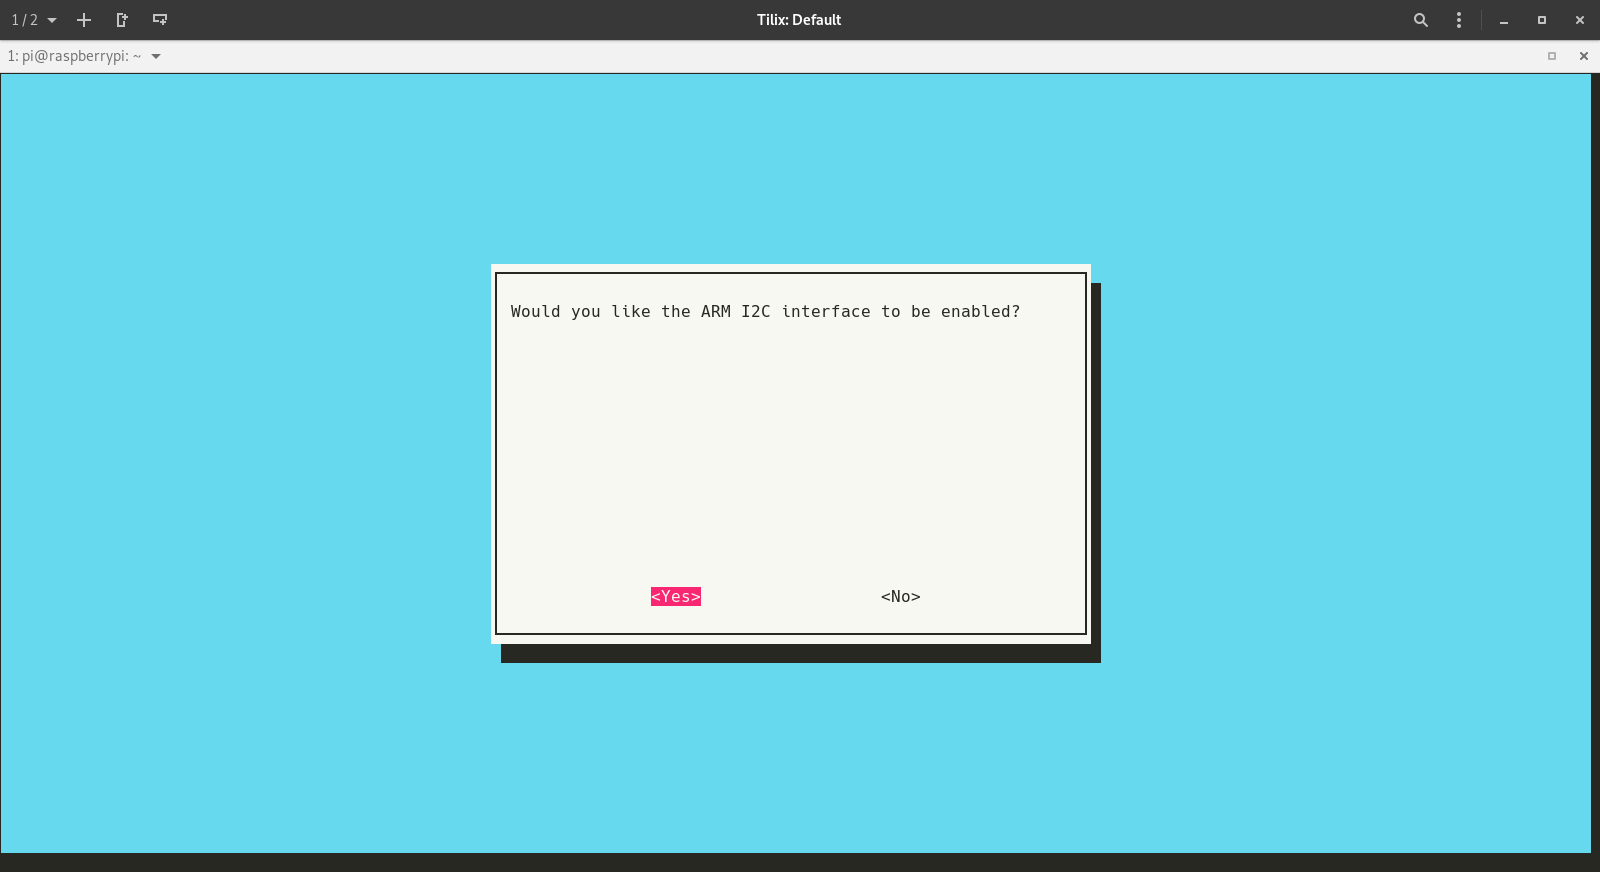This screenshot has height=872, width=1600.
Task: Close the pi@raspberrypi terminal pane
Action: tap(1583, 56)
